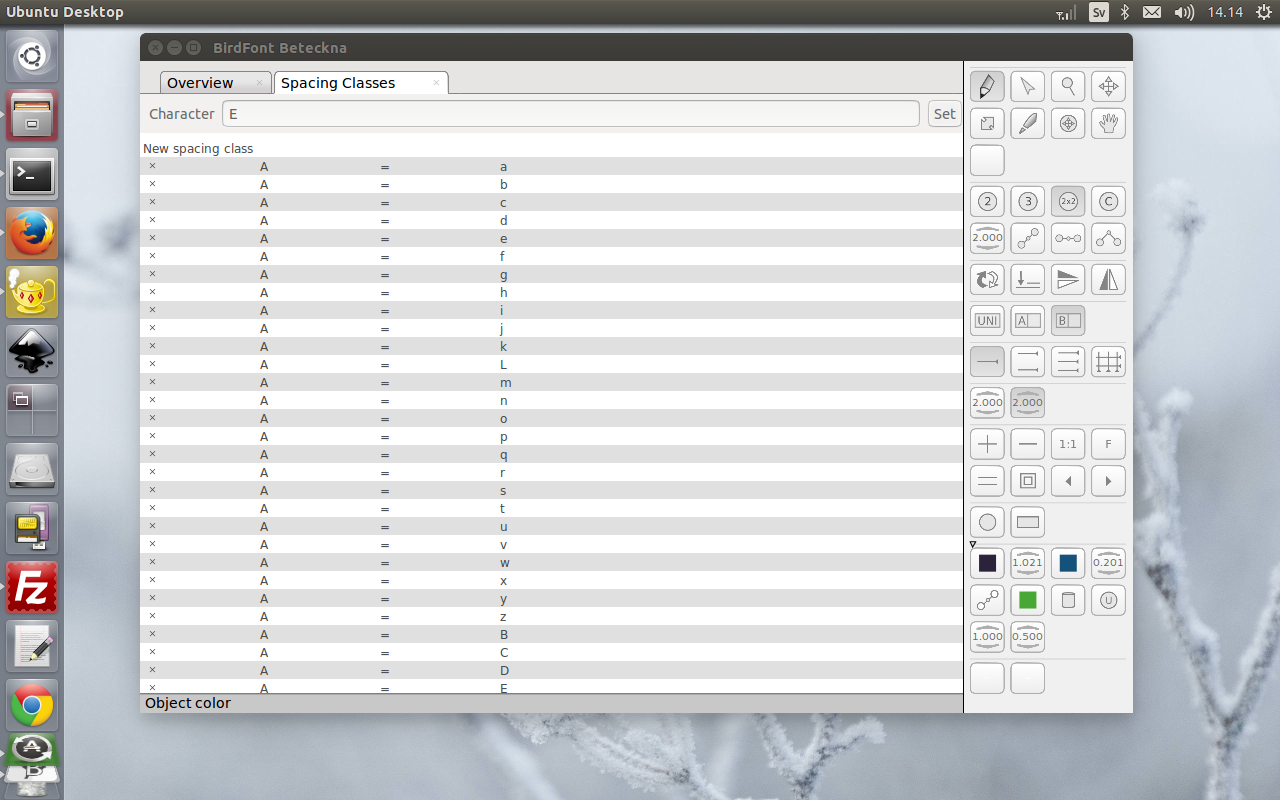Launch Inkscape from the launcher
Screen dimensions: 1280x800
click(32, 351)
